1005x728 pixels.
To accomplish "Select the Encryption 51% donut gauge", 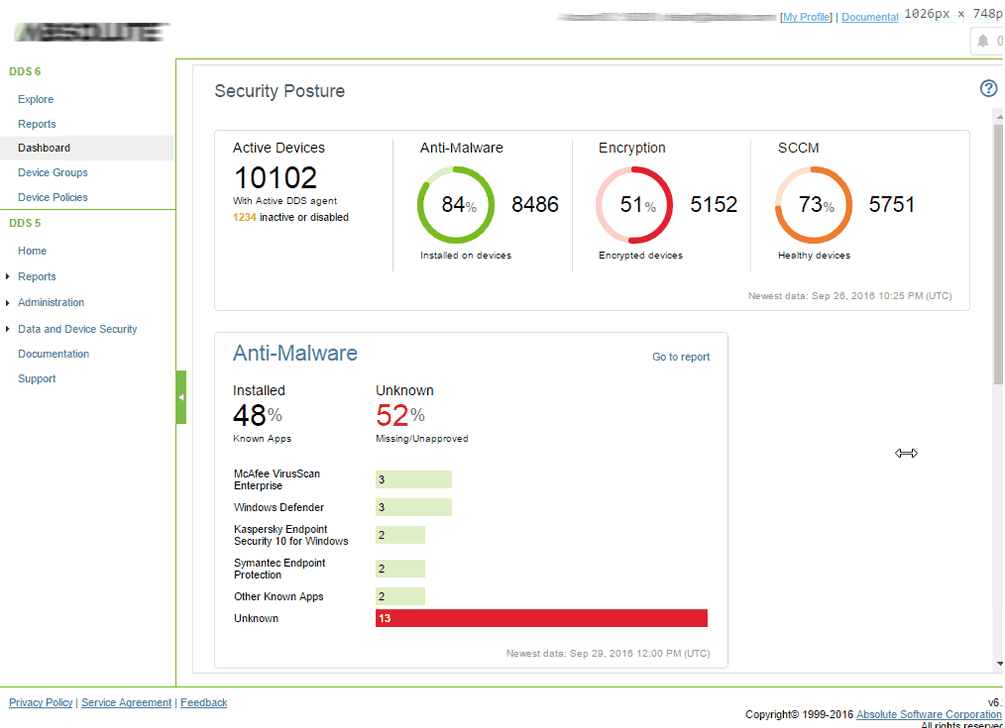I will point(634,204).
